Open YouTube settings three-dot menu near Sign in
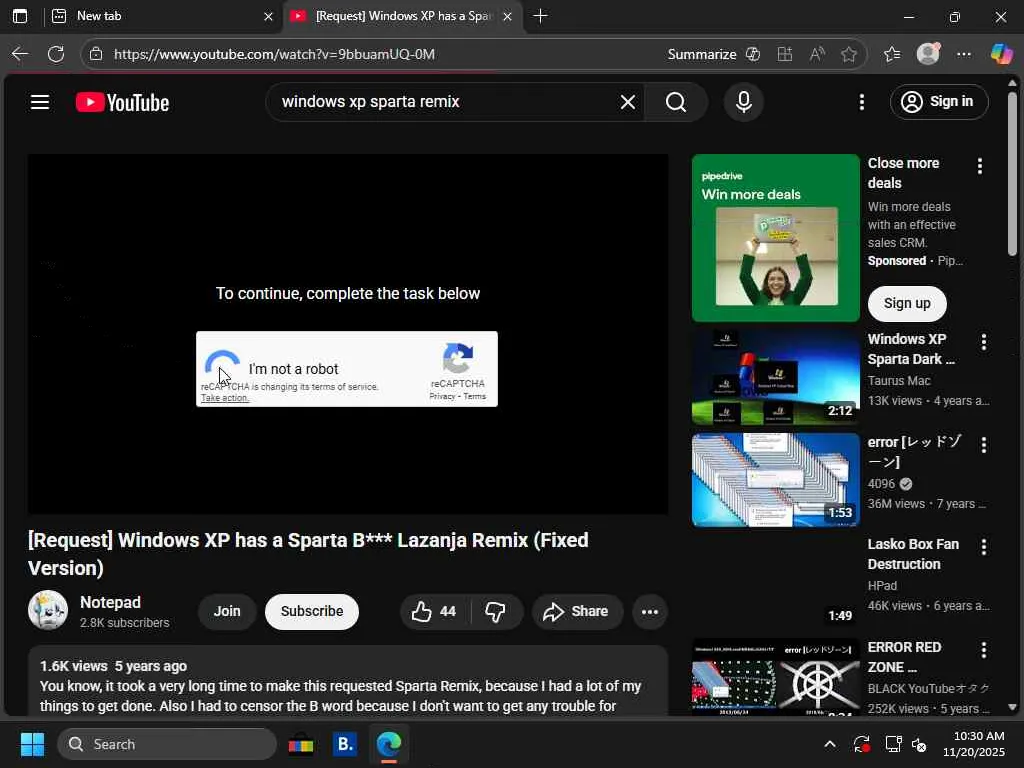The image size is (1024, 768). pos(861,102)
